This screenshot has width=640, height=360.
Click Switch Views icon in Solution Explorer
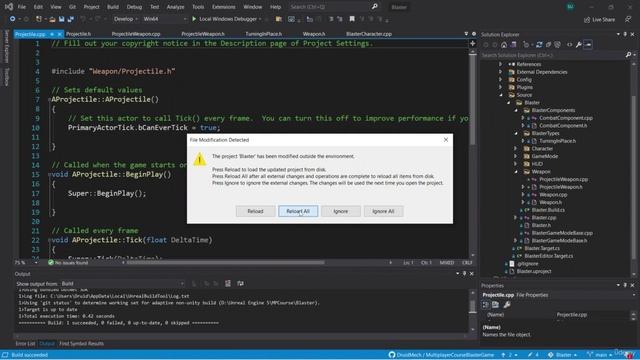tap(513, 44)
